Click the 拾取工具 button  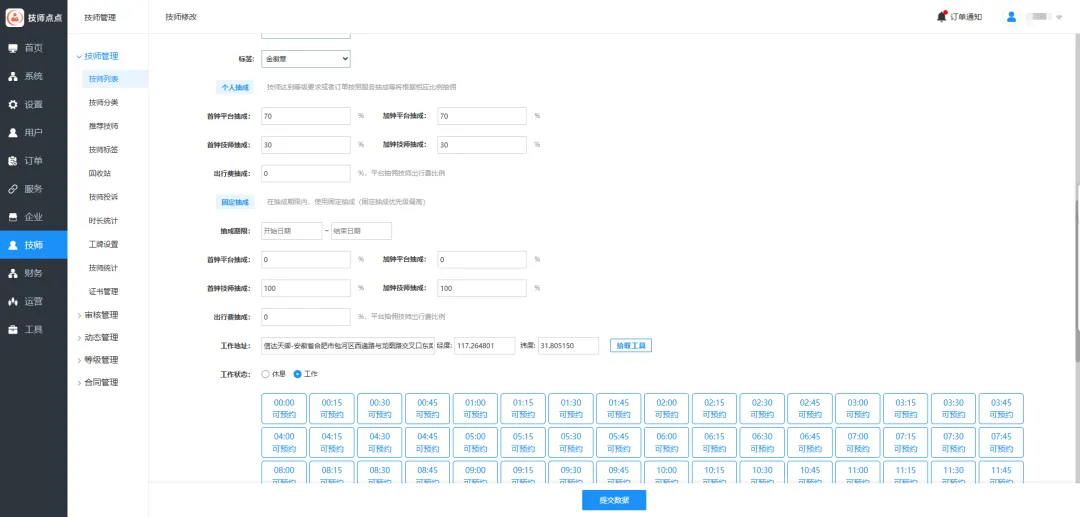pyautogui.click(x=631, y=345)
